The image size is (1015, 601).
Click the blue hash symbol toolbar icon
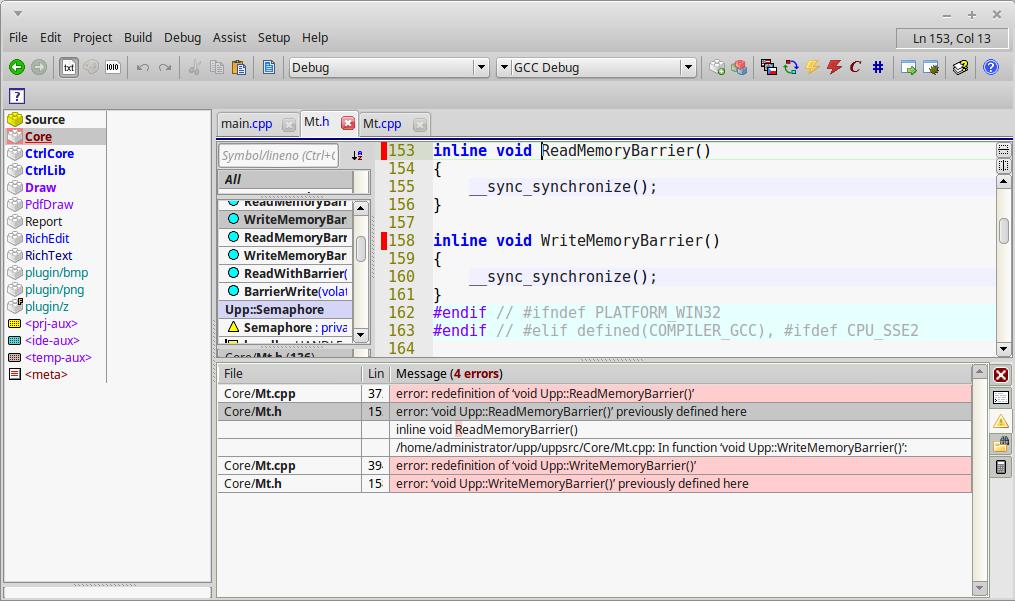(877, 67)
